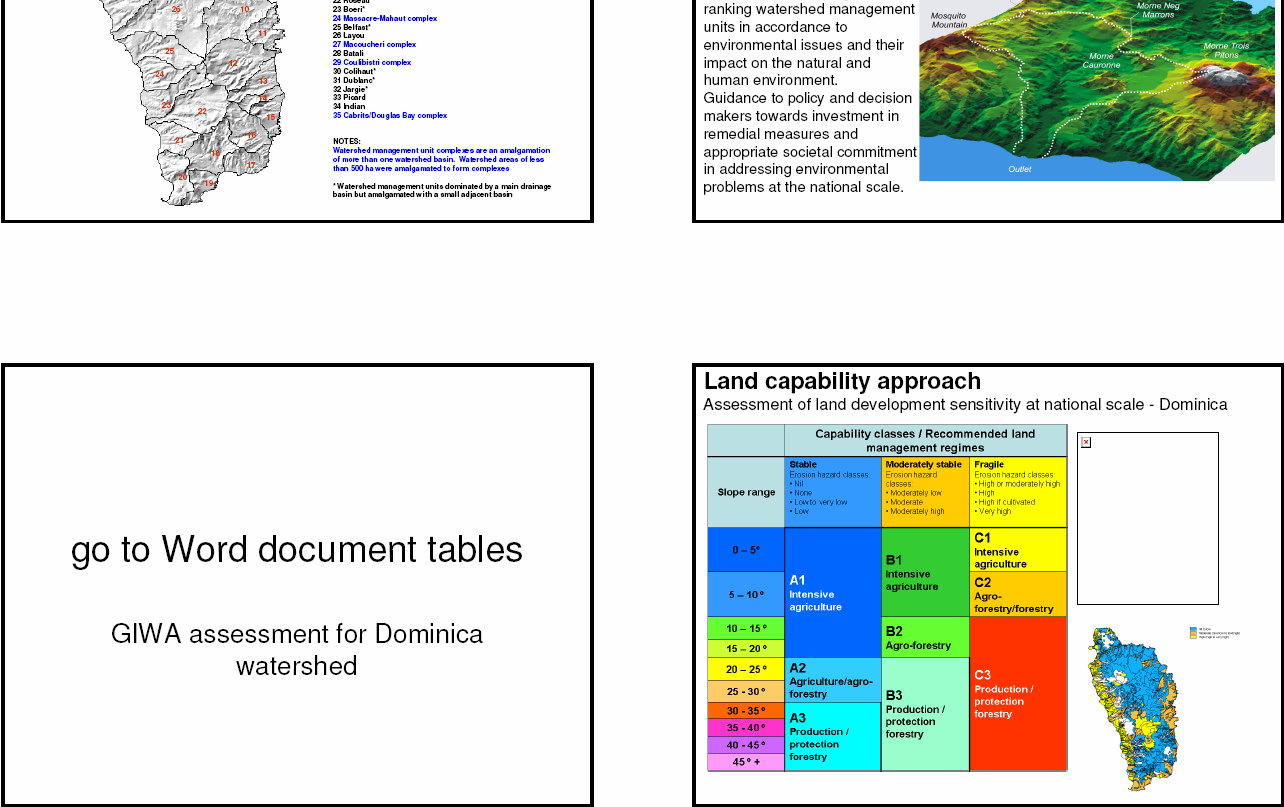Click the broken image red X icon
The height and width of the screenshot is (807, 1284).
coord(1086,442)
